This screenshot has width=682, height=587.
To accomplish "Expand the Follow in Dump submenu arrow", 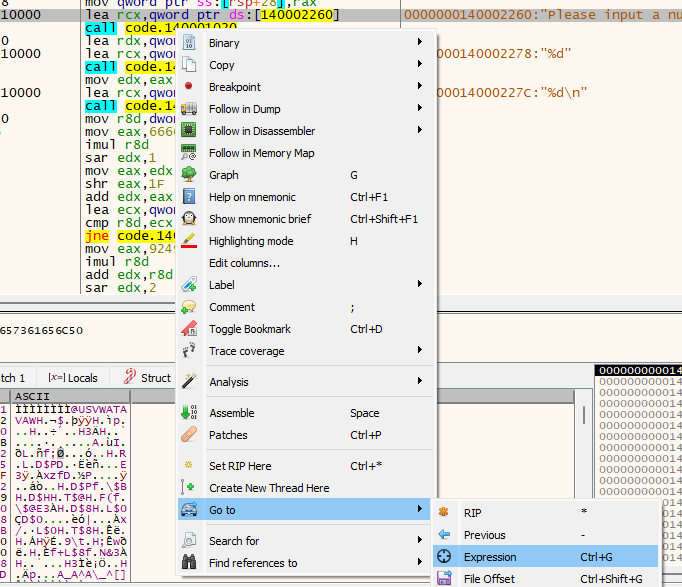I will [420, 108].
